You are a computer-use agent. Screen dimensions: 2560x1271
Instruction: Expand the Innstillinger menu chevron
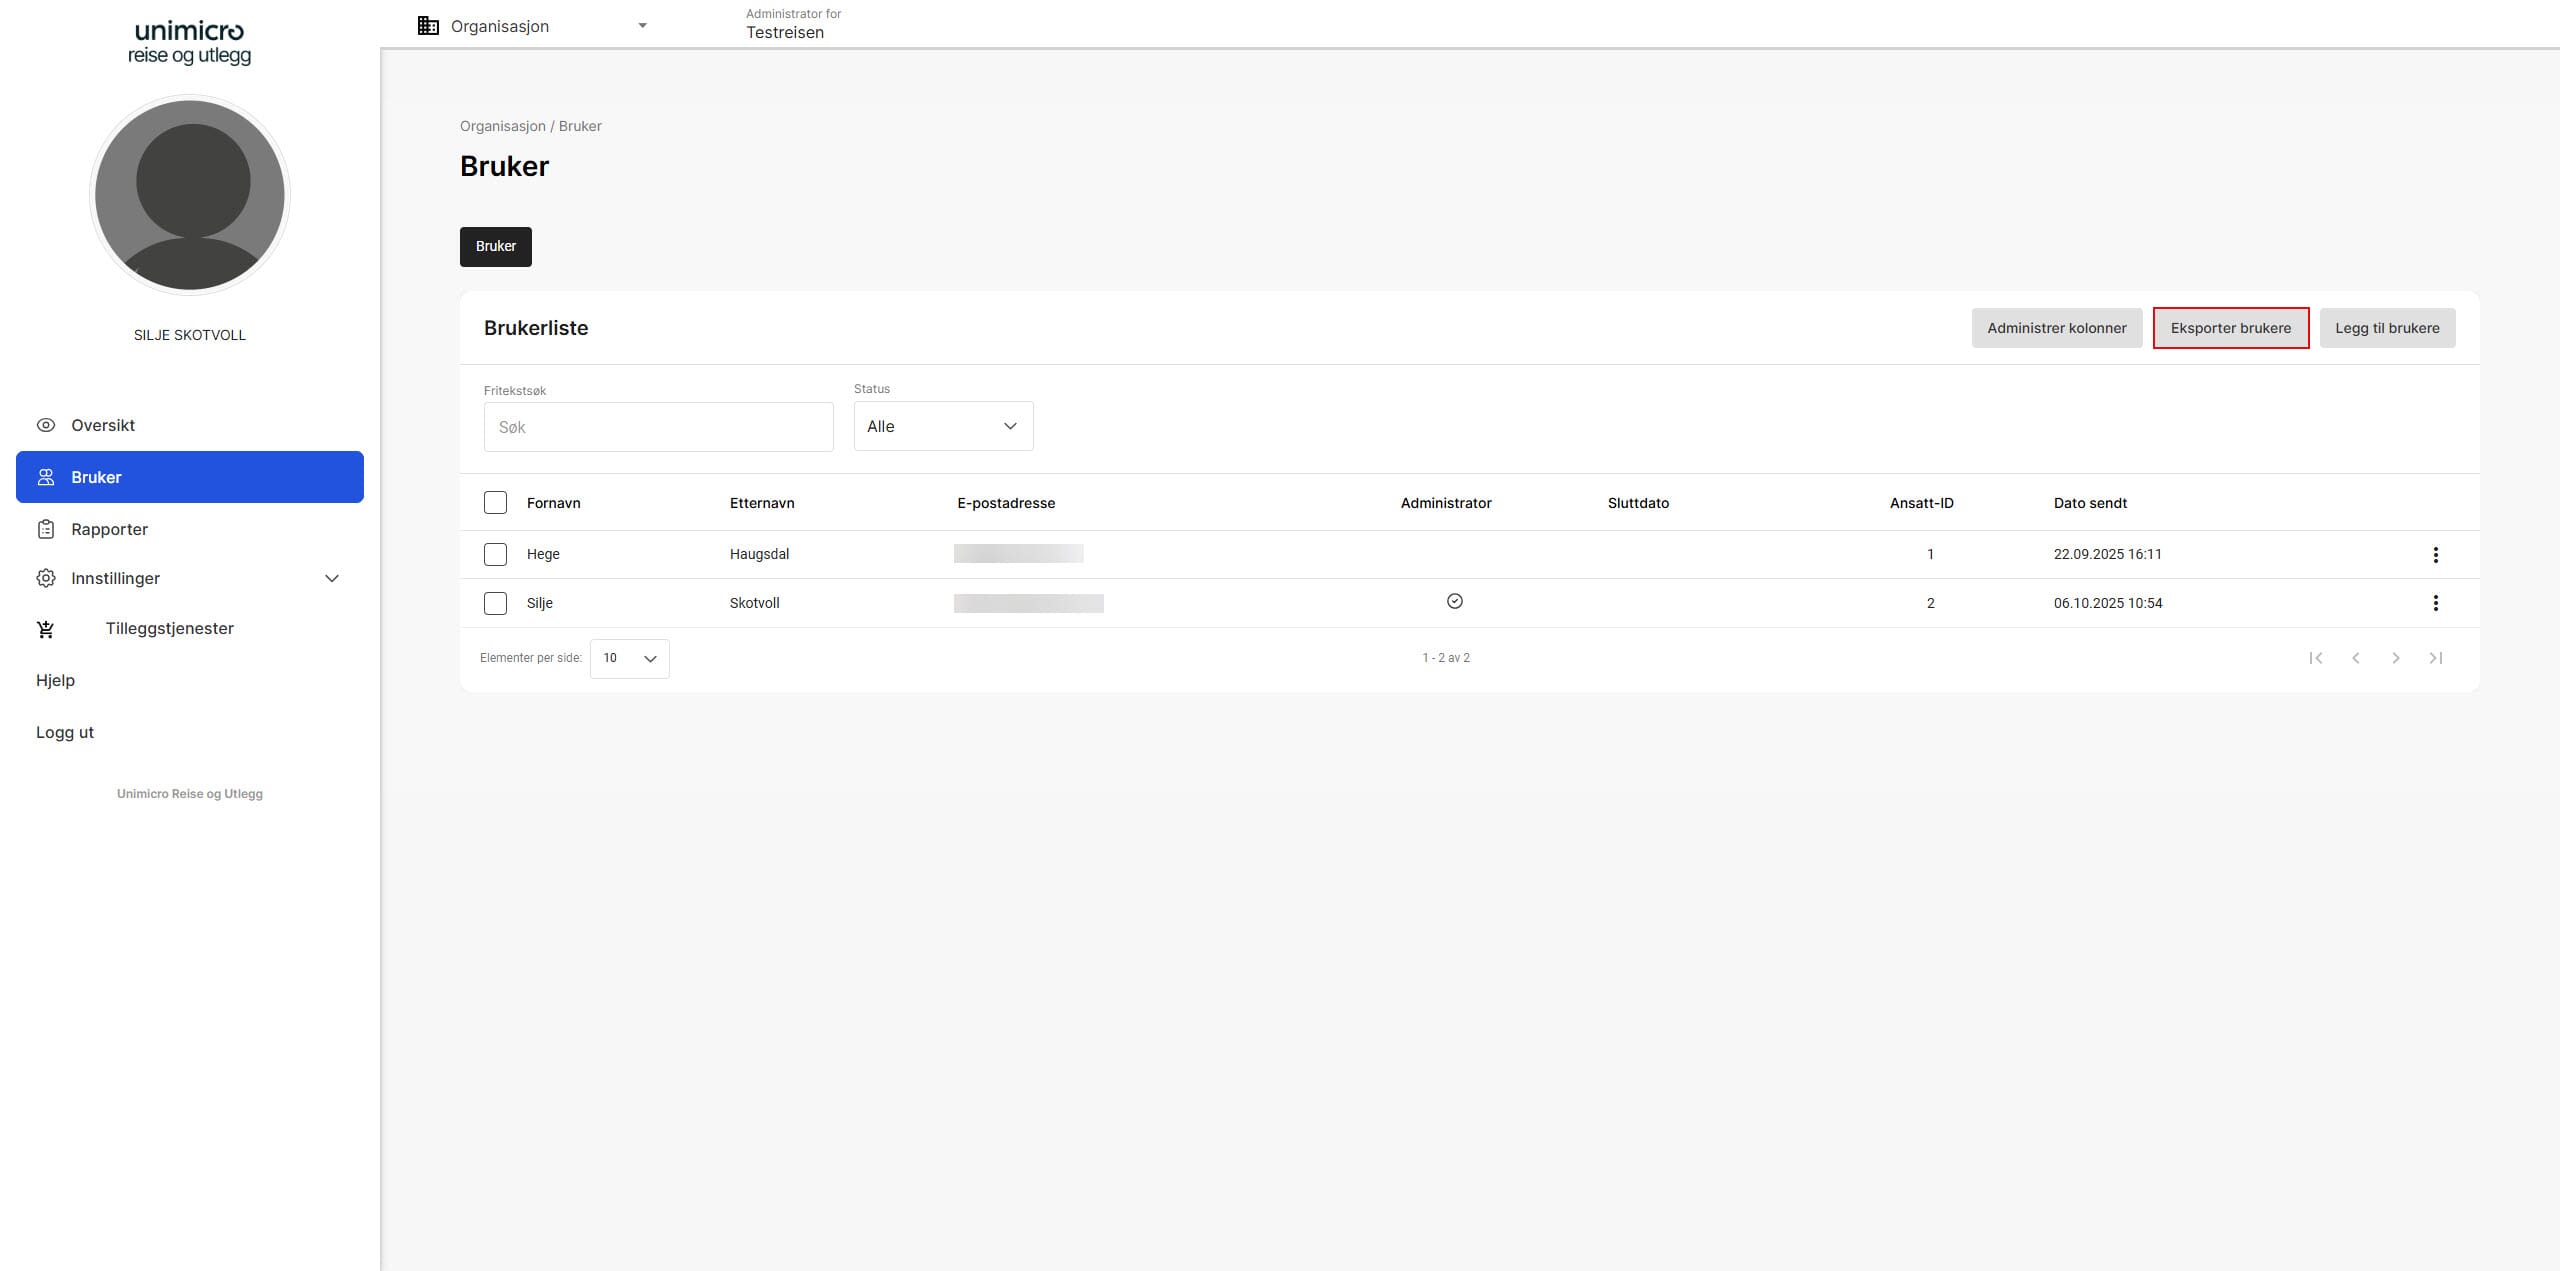332,578
